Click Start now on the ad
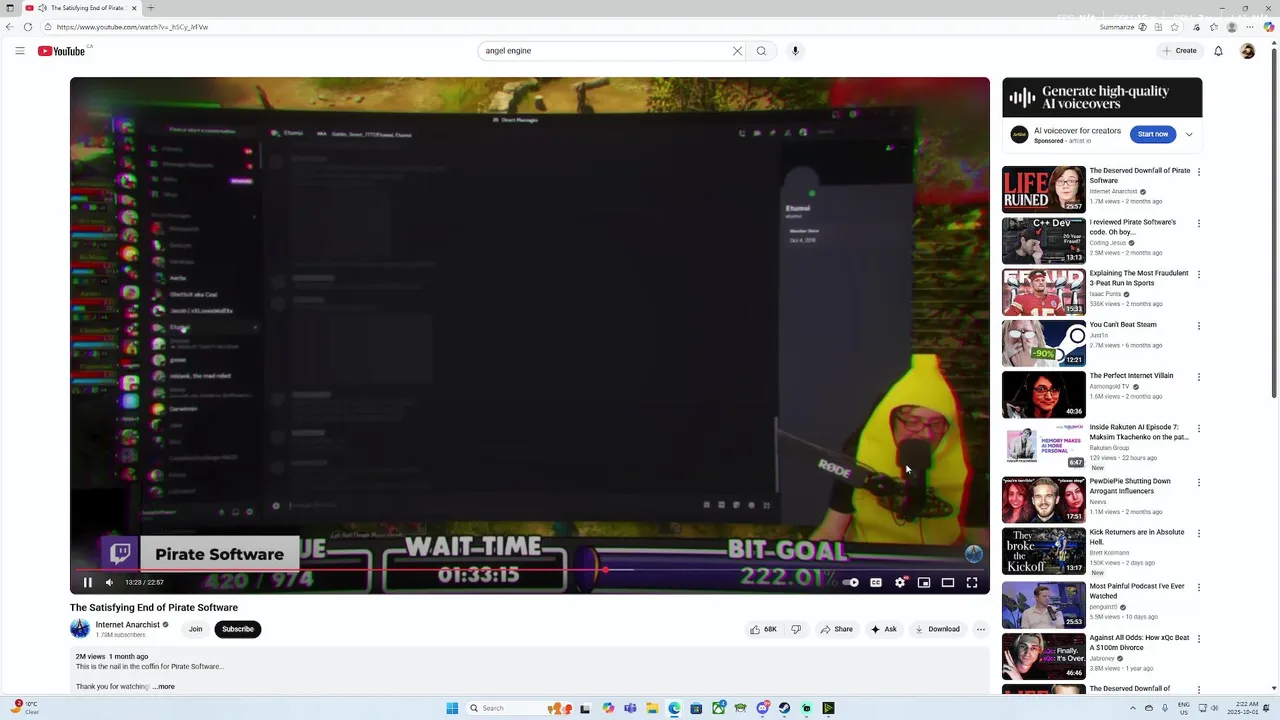1280x720 pixels. [x=1152, y=134]
